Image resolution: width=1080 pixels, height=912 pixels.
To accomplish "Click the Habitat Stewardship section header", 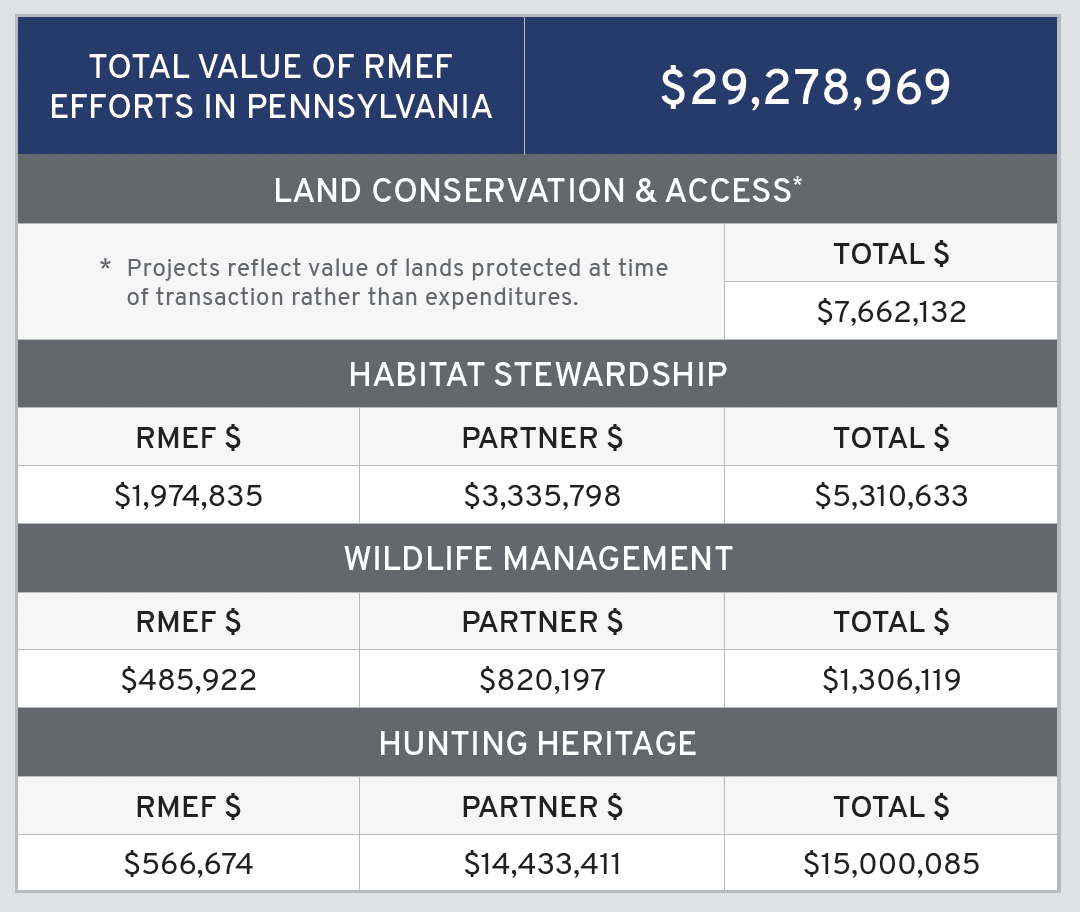I will [538, 374].
